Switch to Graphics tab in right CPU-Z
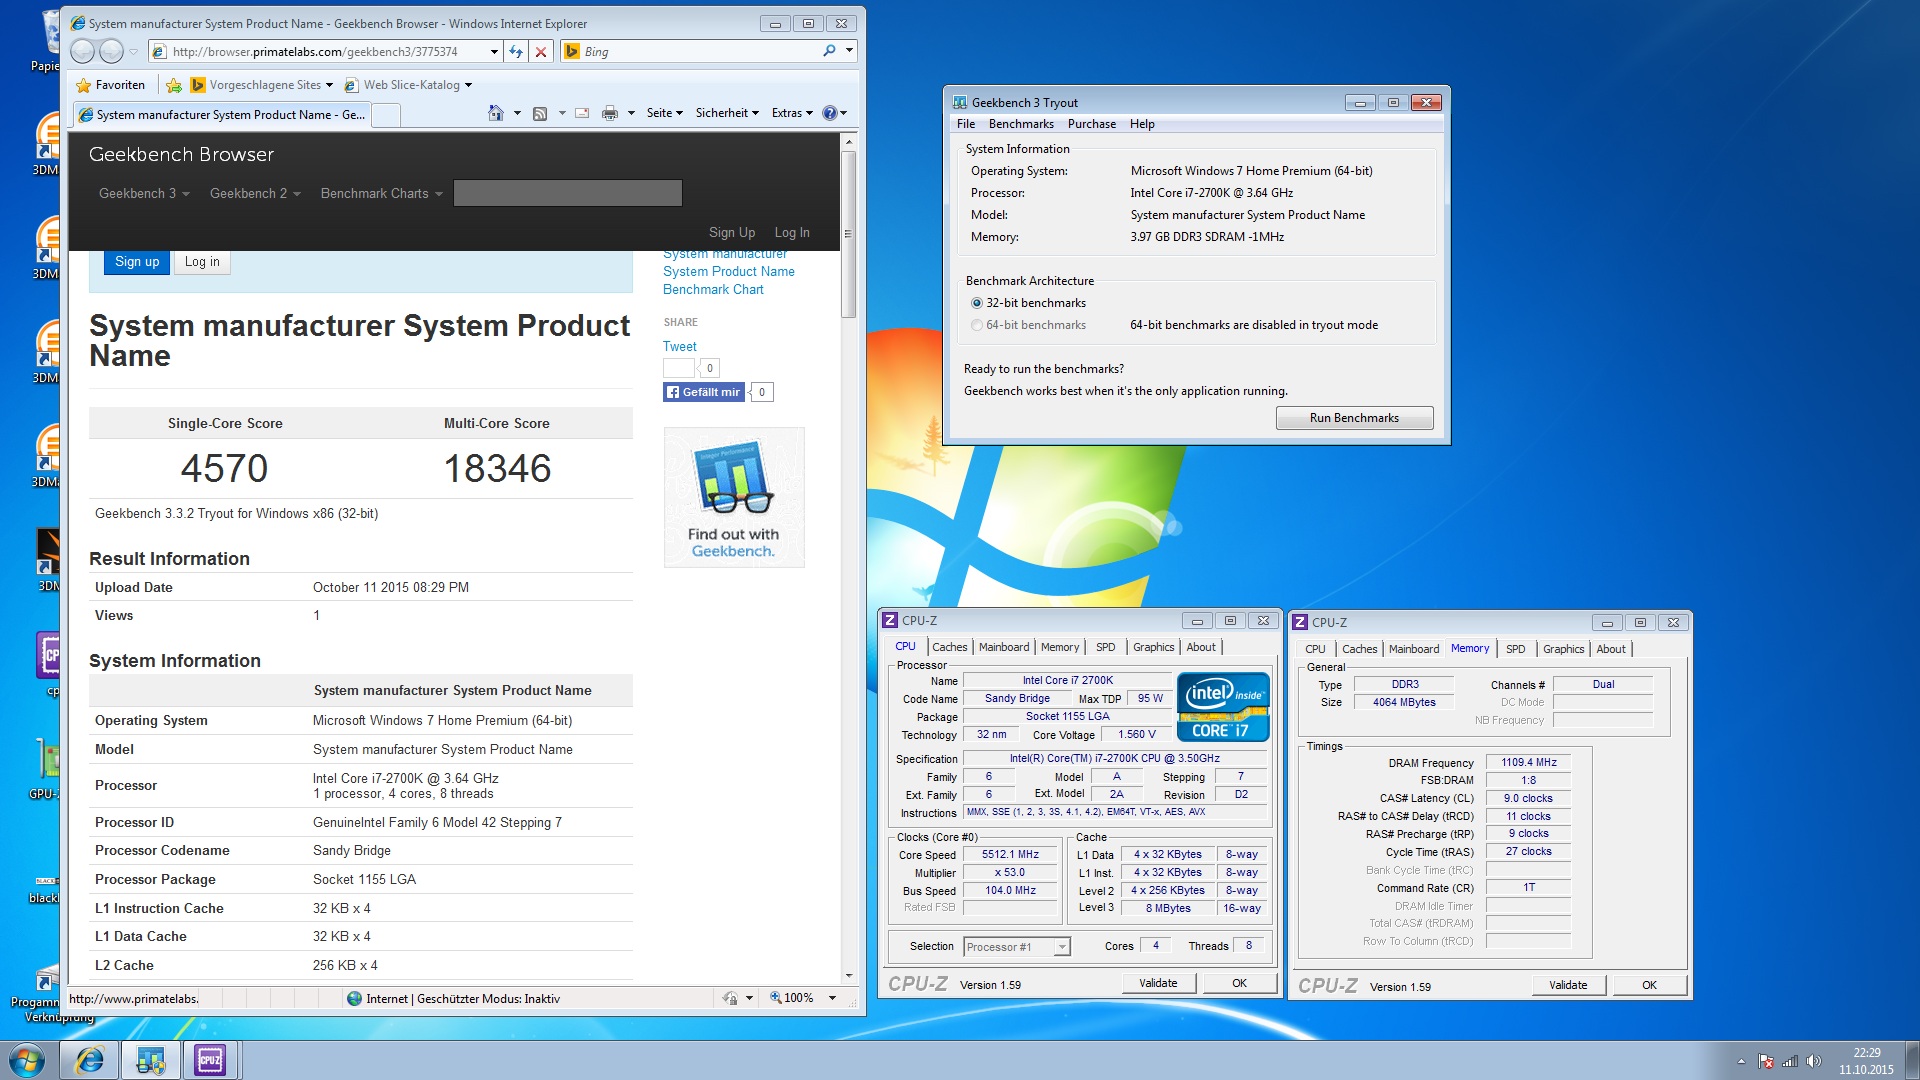The height and width of the screenshot is (1080, 1920). click(x=1564, y=649)
